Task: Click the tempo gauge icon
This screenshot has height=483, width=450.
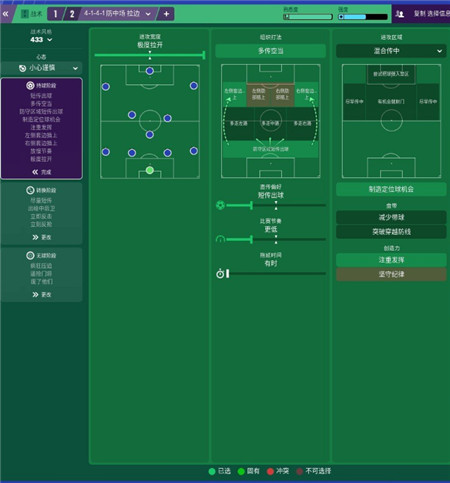Action: (220, 239)
